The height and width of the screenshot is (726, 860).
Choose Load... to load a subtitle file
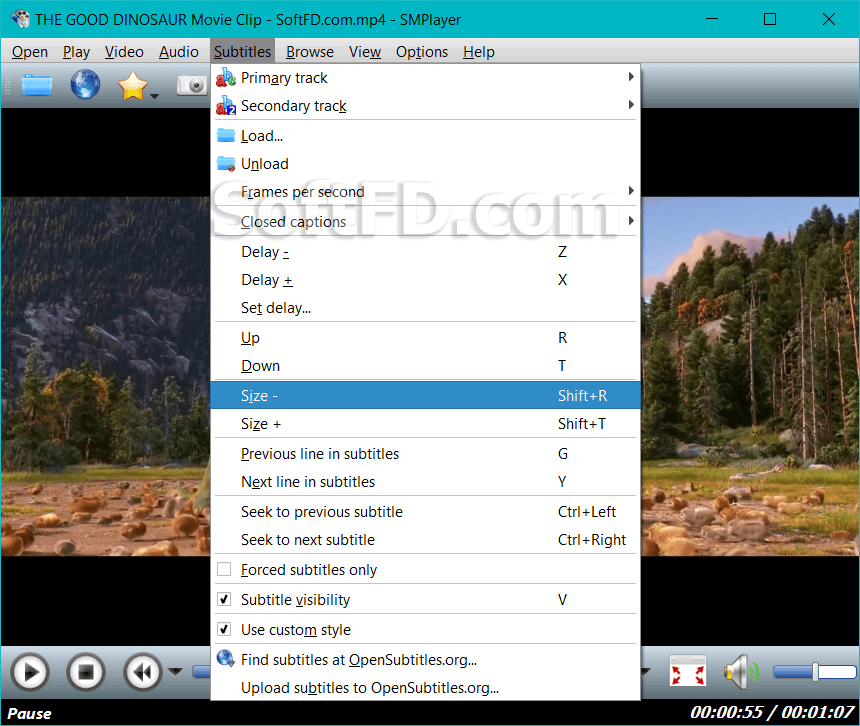coord(426,135)
